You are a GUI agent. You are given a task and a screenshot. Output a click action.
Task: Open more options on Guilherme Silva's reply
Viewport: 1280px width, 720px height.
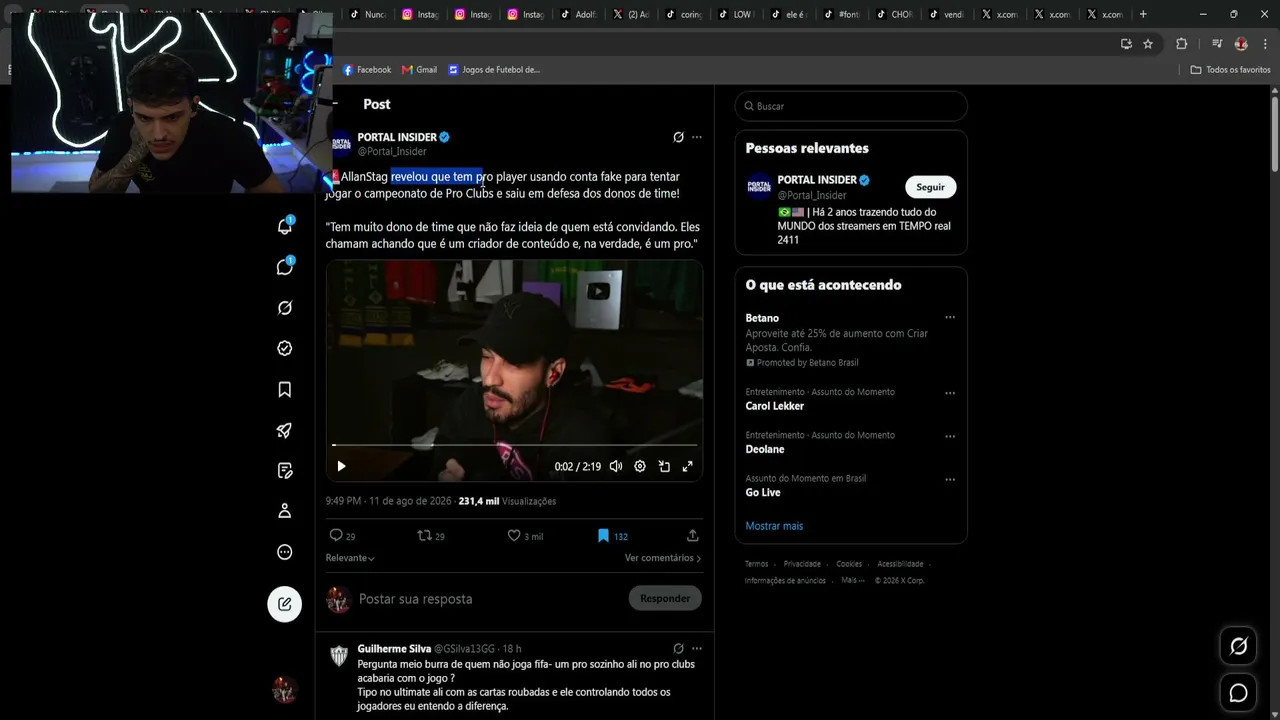click(x=697, y=648)
